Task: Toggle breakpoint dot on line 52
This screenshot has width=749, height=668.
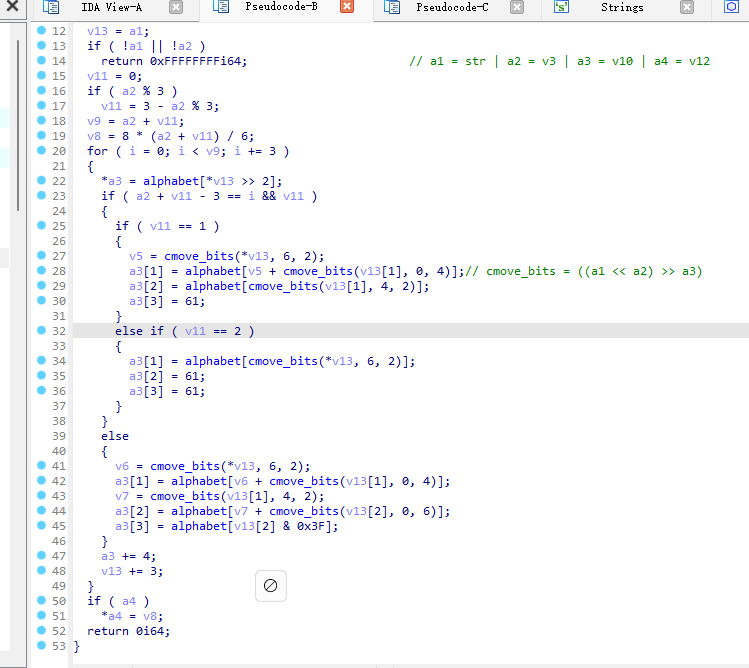Action: [41, 631]
